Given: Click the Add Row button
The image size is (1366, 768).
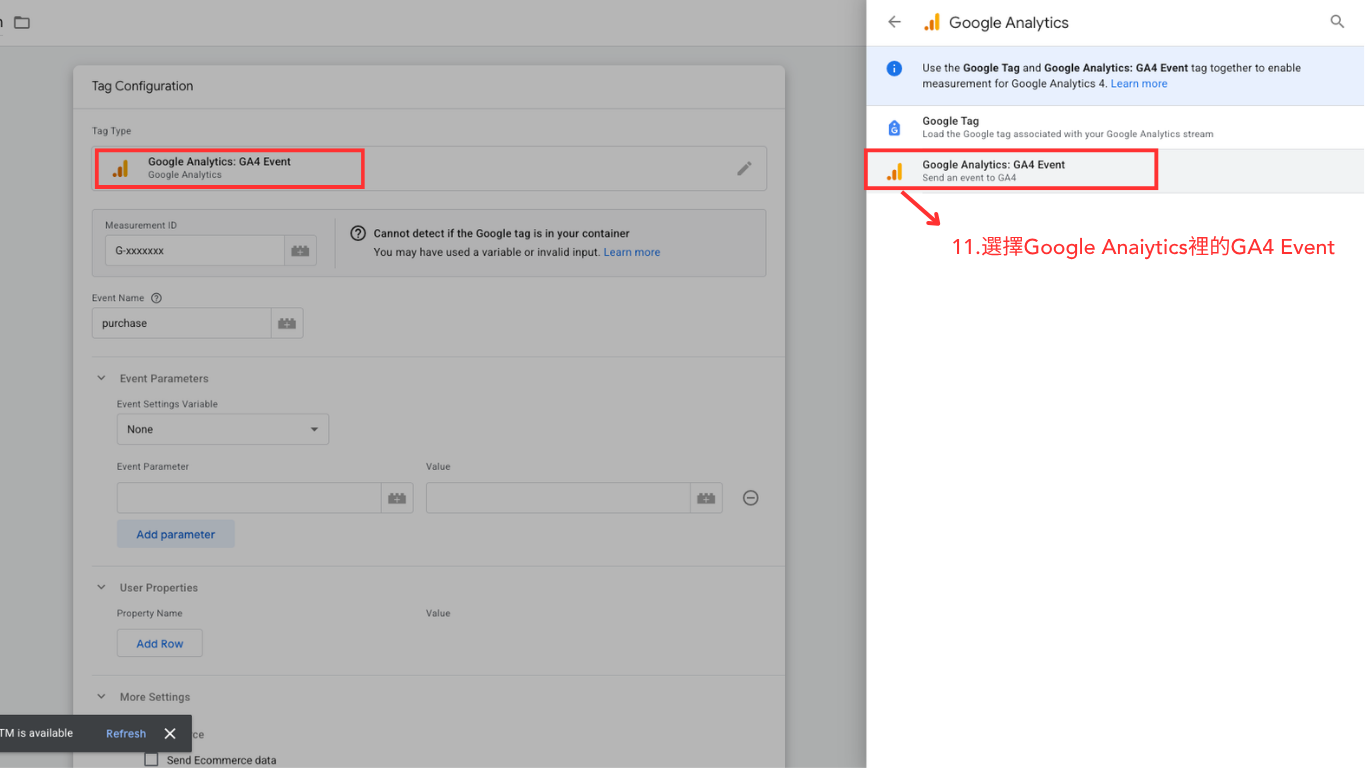Looking at the screenshot, I should 160,644.
